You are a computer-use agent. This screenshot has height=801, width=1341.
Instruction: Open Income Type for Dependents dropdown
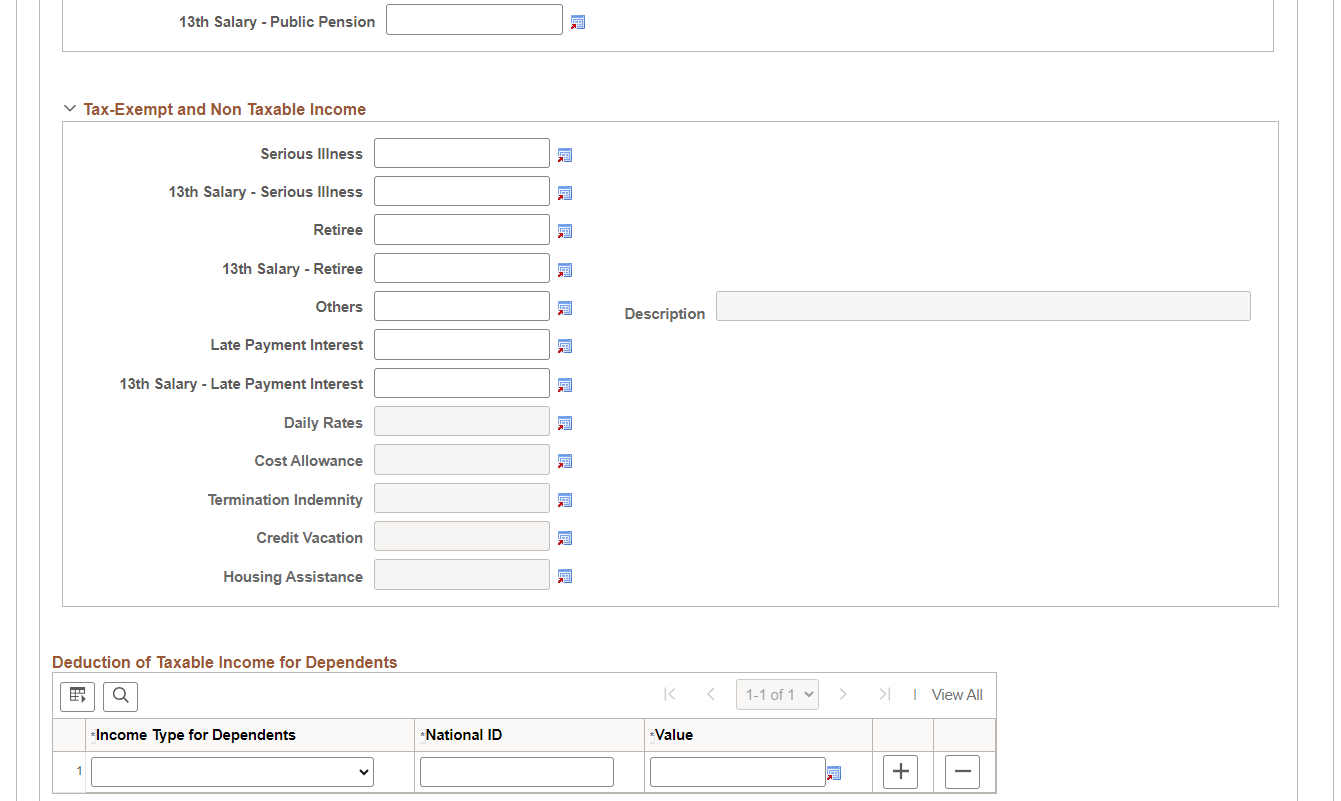tap(232, 772)
